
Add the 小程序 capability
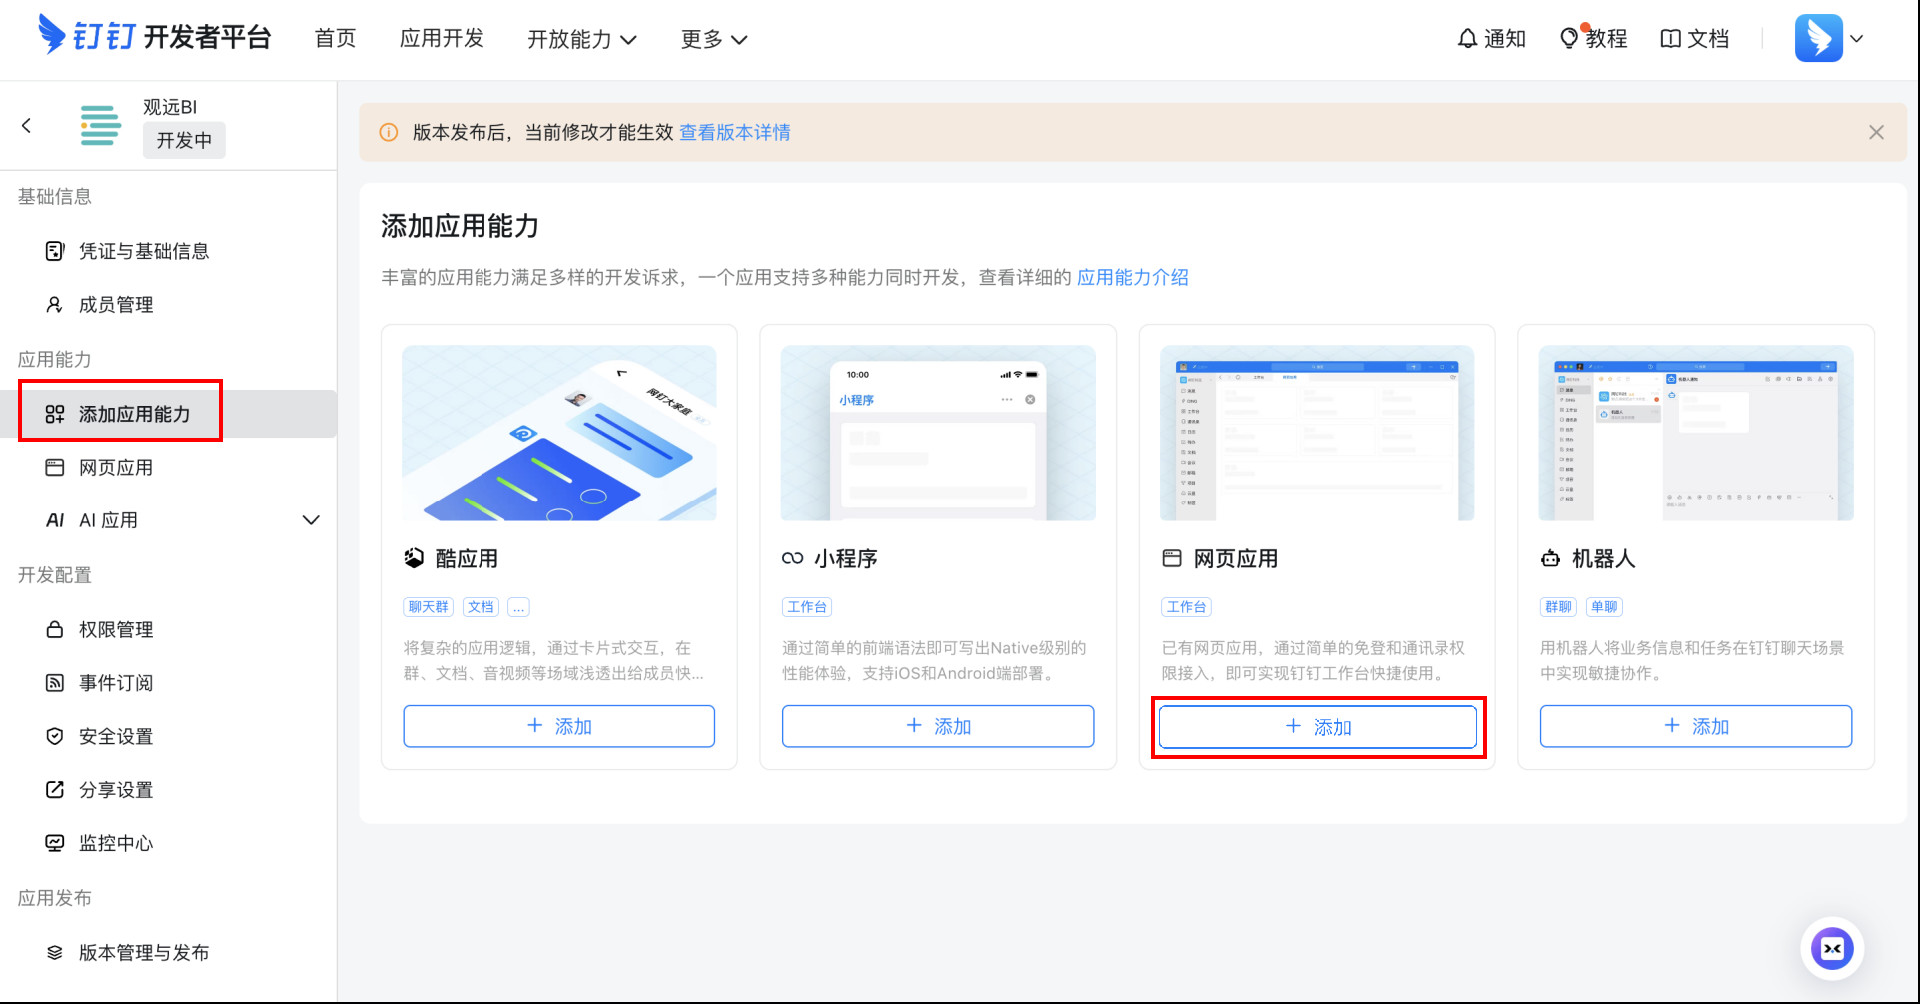(937, 726)
